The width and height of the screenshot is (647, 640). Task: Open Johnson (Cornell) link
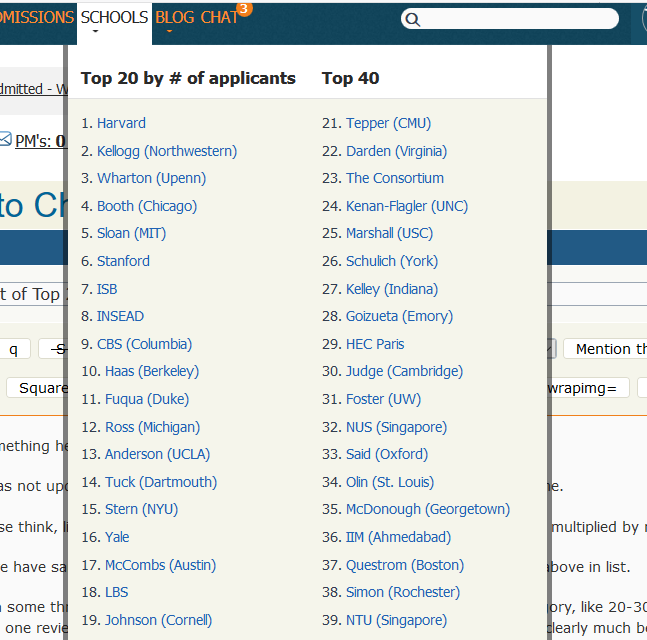click(x=158, y=620)
